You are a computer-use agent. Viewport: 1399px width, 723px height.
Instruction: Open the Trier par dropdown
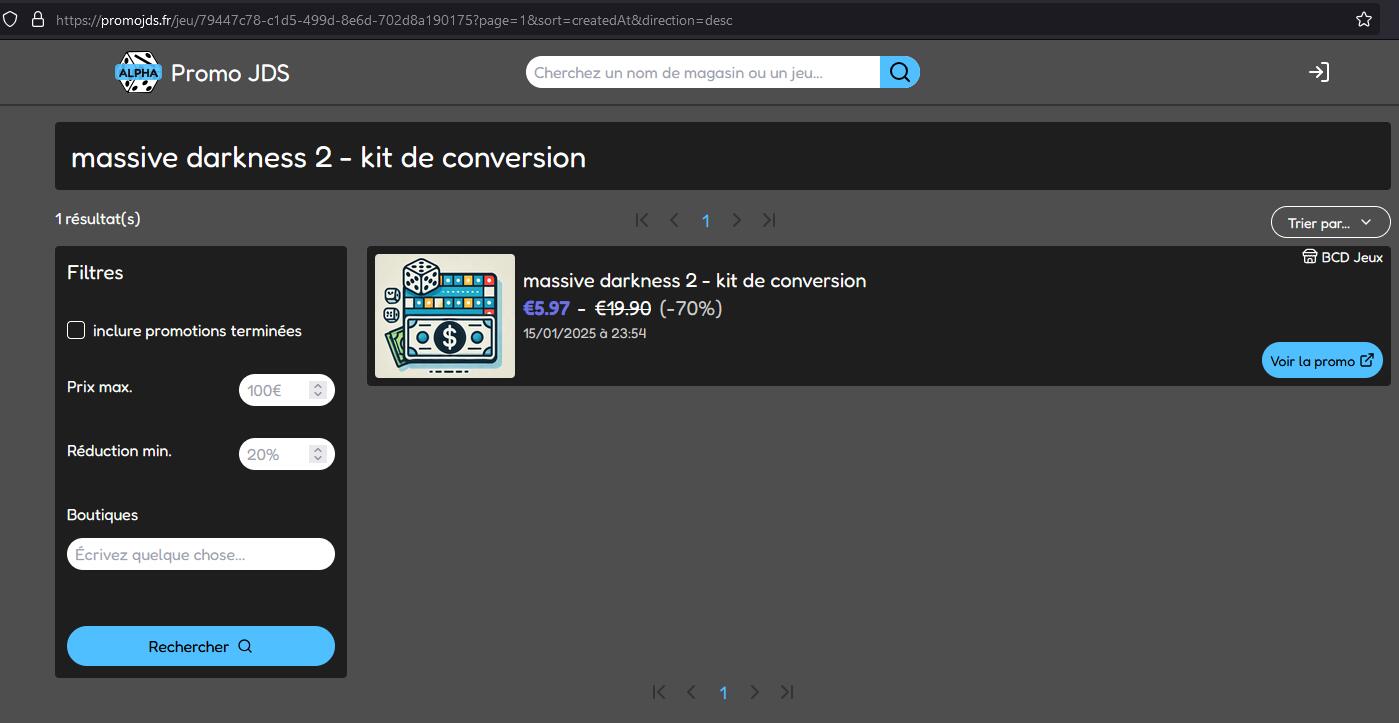coord(1330,222)
